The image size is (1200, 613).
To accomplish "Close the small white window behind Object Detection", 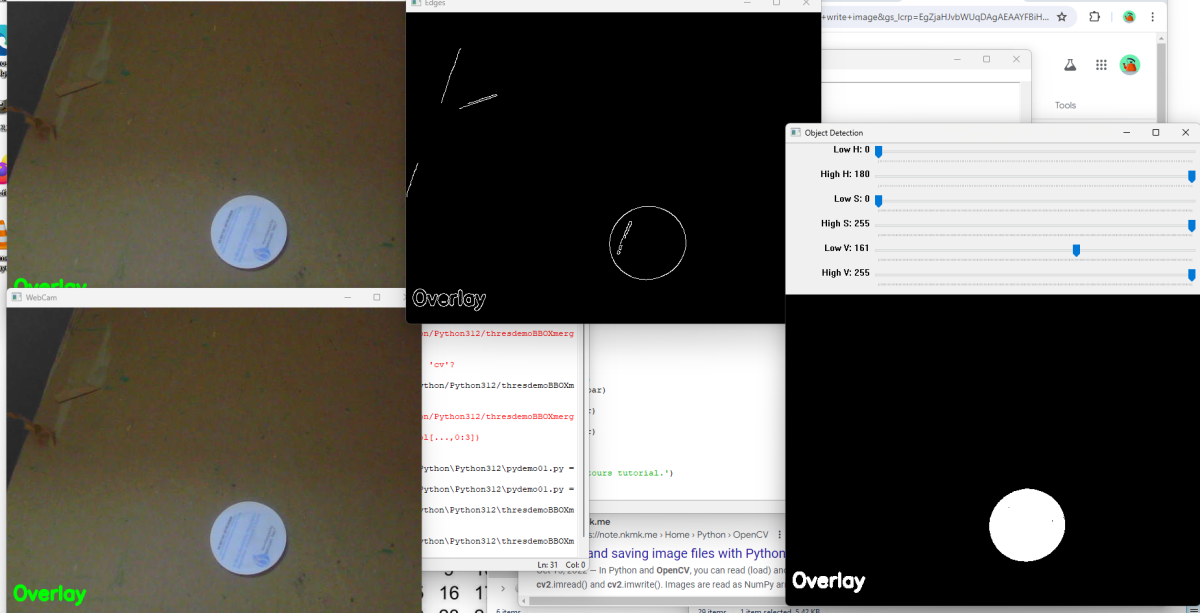I will [x=1016, y=60].
